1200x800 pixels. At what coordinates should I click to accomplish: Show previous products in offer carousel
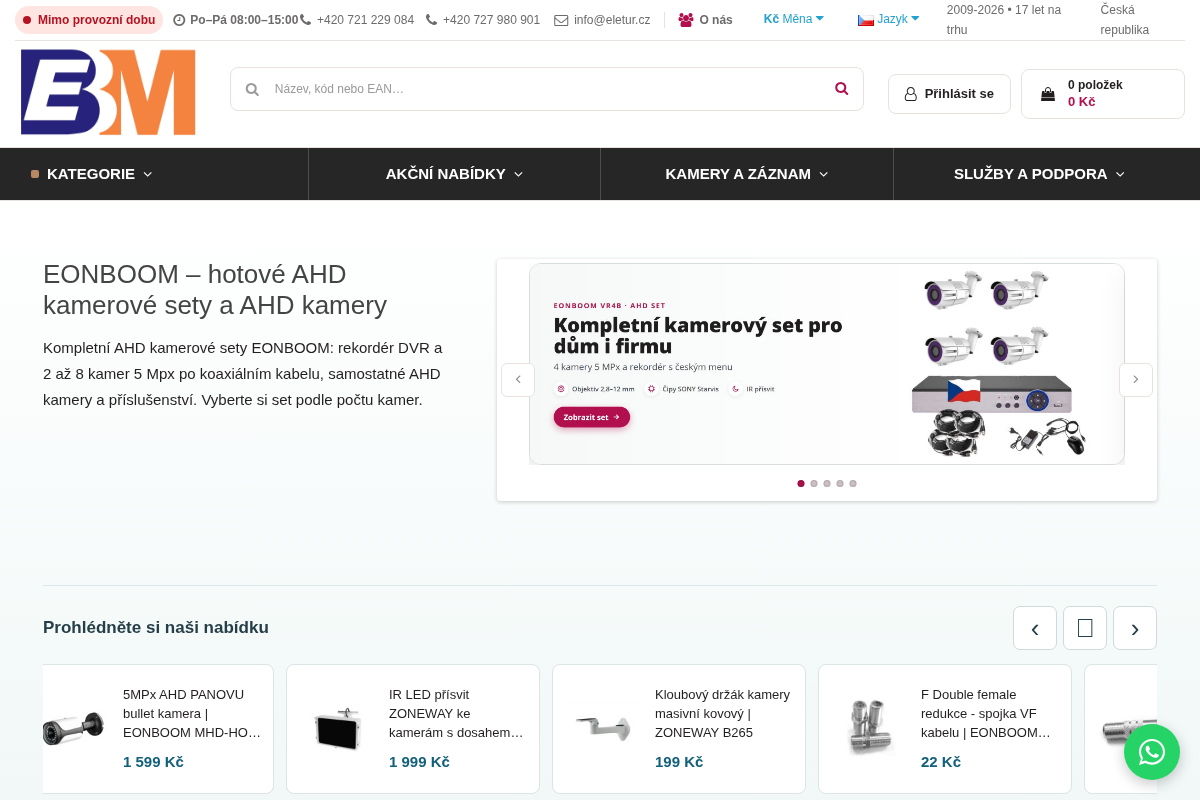pyautogui.click(x=1035, y=628)
